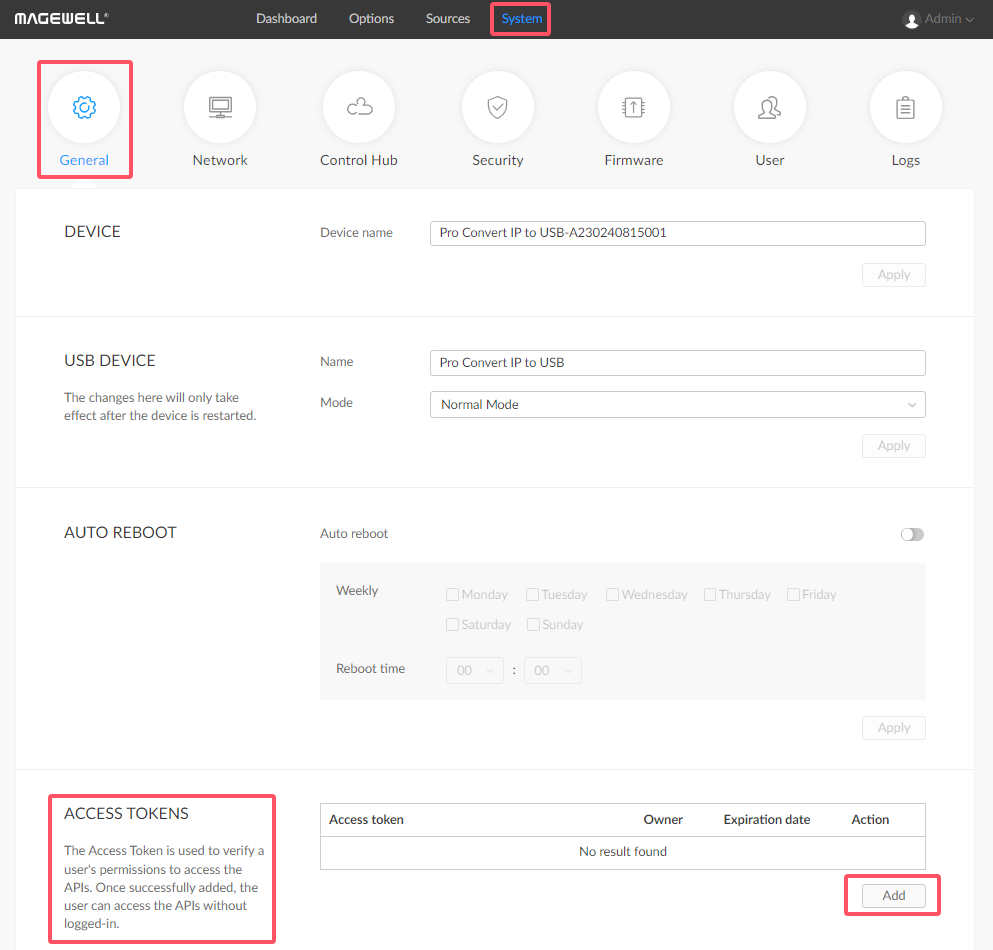Screen dimensions: 993x950
Task: Open the Sources menu
Action: click(x=447, y=19)
